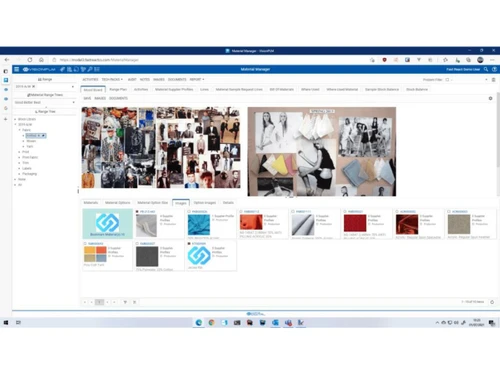500x375 pixels.
Task: Toggle the checkbox on the orange fabric card
Action: coord(241,211)
